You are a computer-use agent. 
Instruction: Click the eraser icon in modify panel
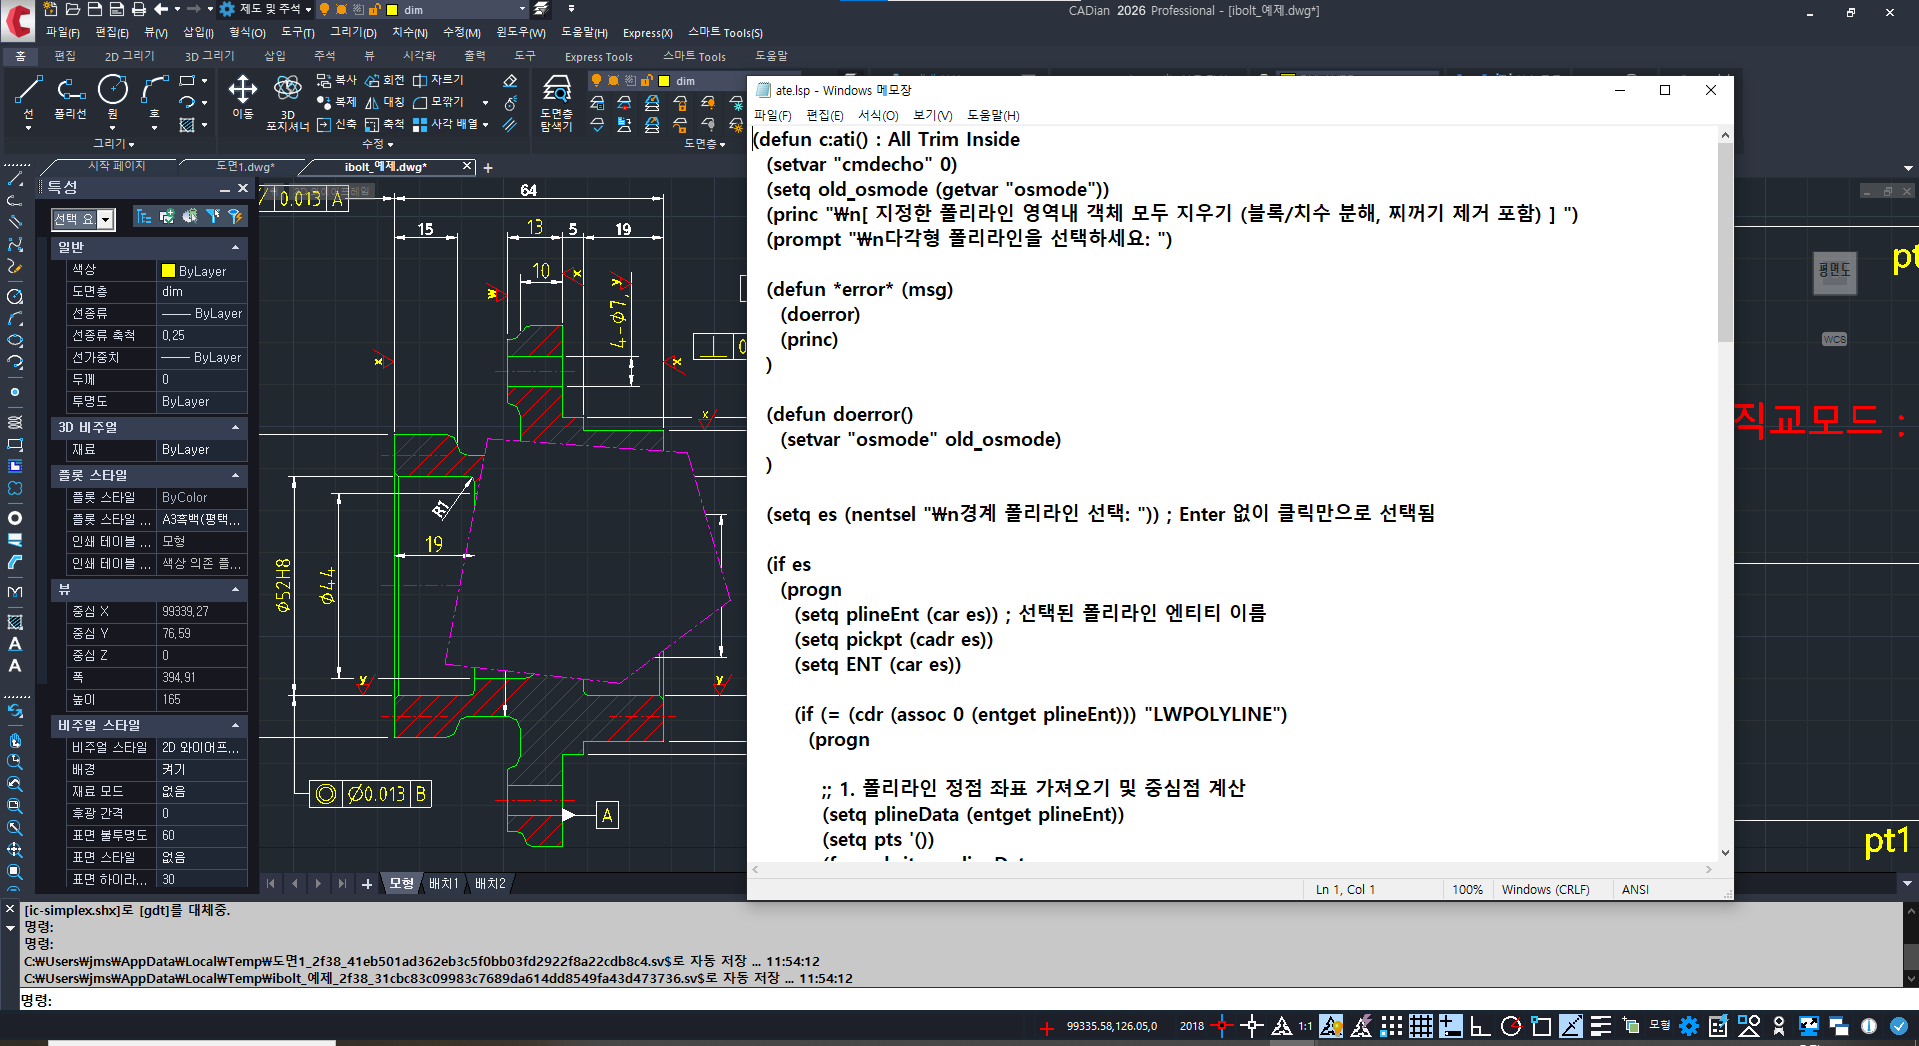click(x=510, y=81)
